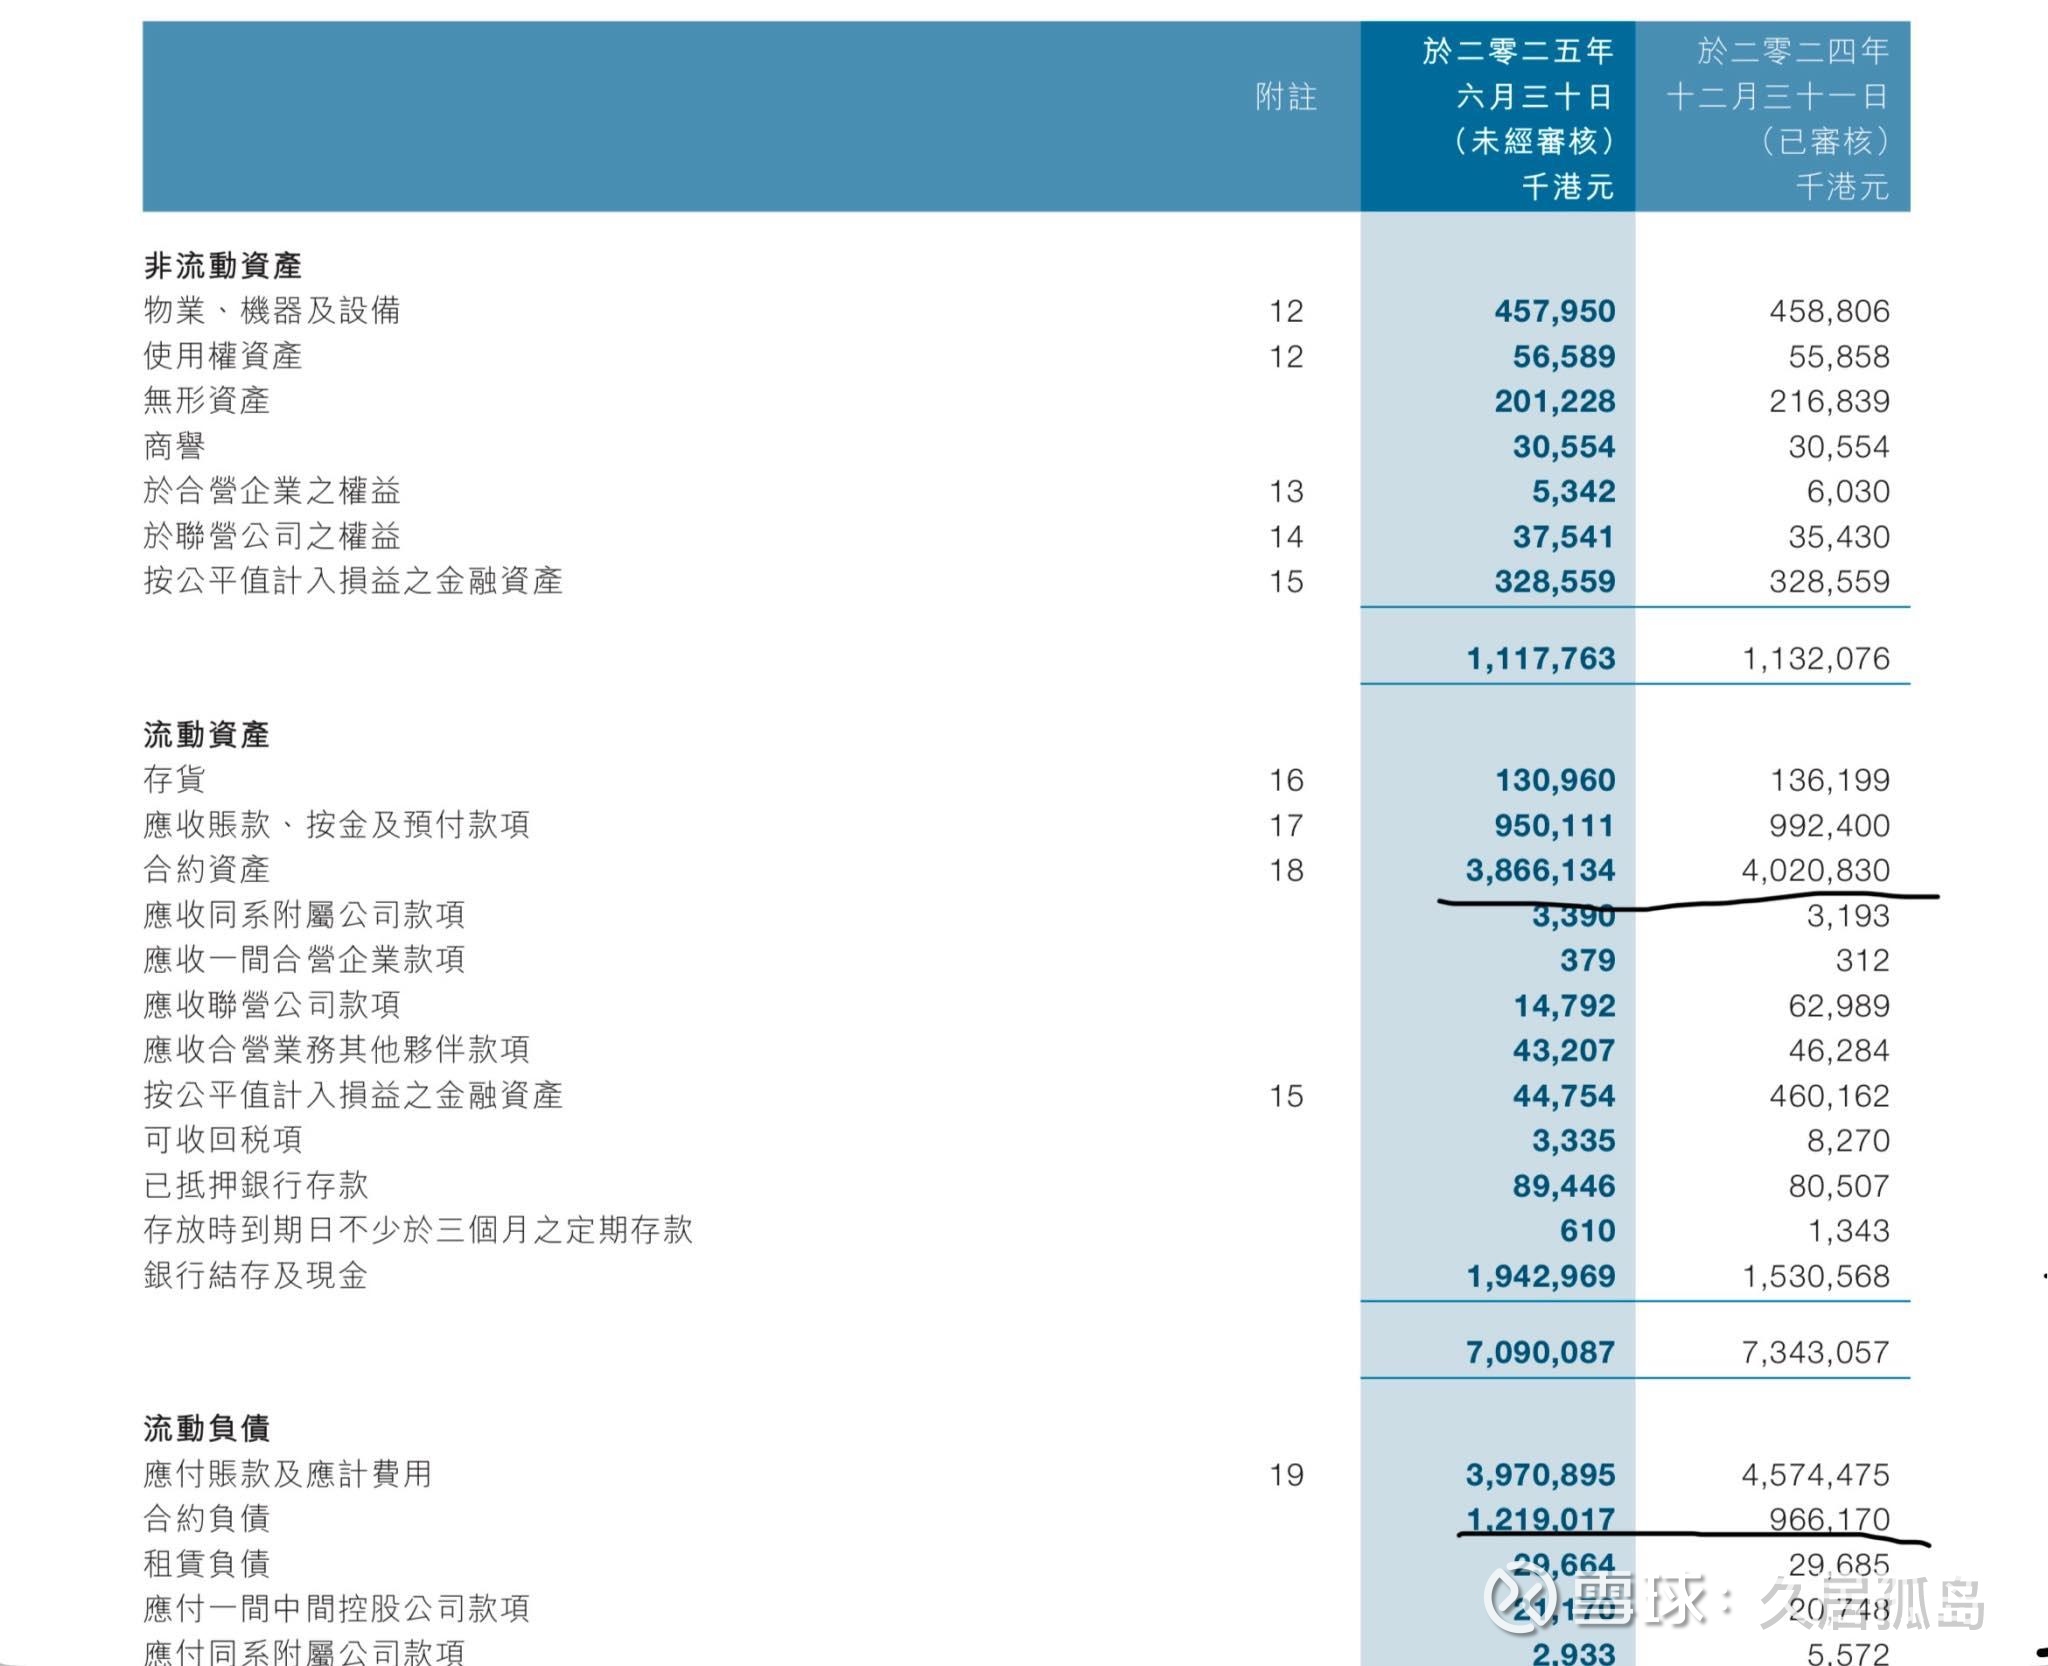Click note number 18 beside 合約資產
Image resolution: width=2048 pixels, height=1666 pixels.
(1286, 870)
